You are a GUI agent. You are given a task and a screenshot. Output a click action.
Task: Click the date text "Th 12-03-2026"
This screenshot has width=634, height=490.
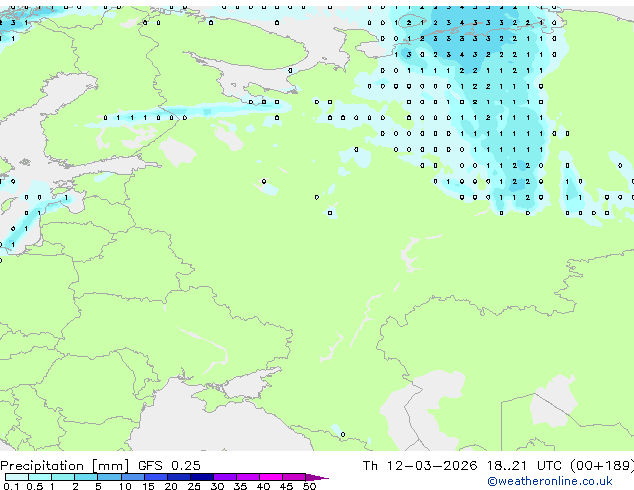(x=420, y=466)
